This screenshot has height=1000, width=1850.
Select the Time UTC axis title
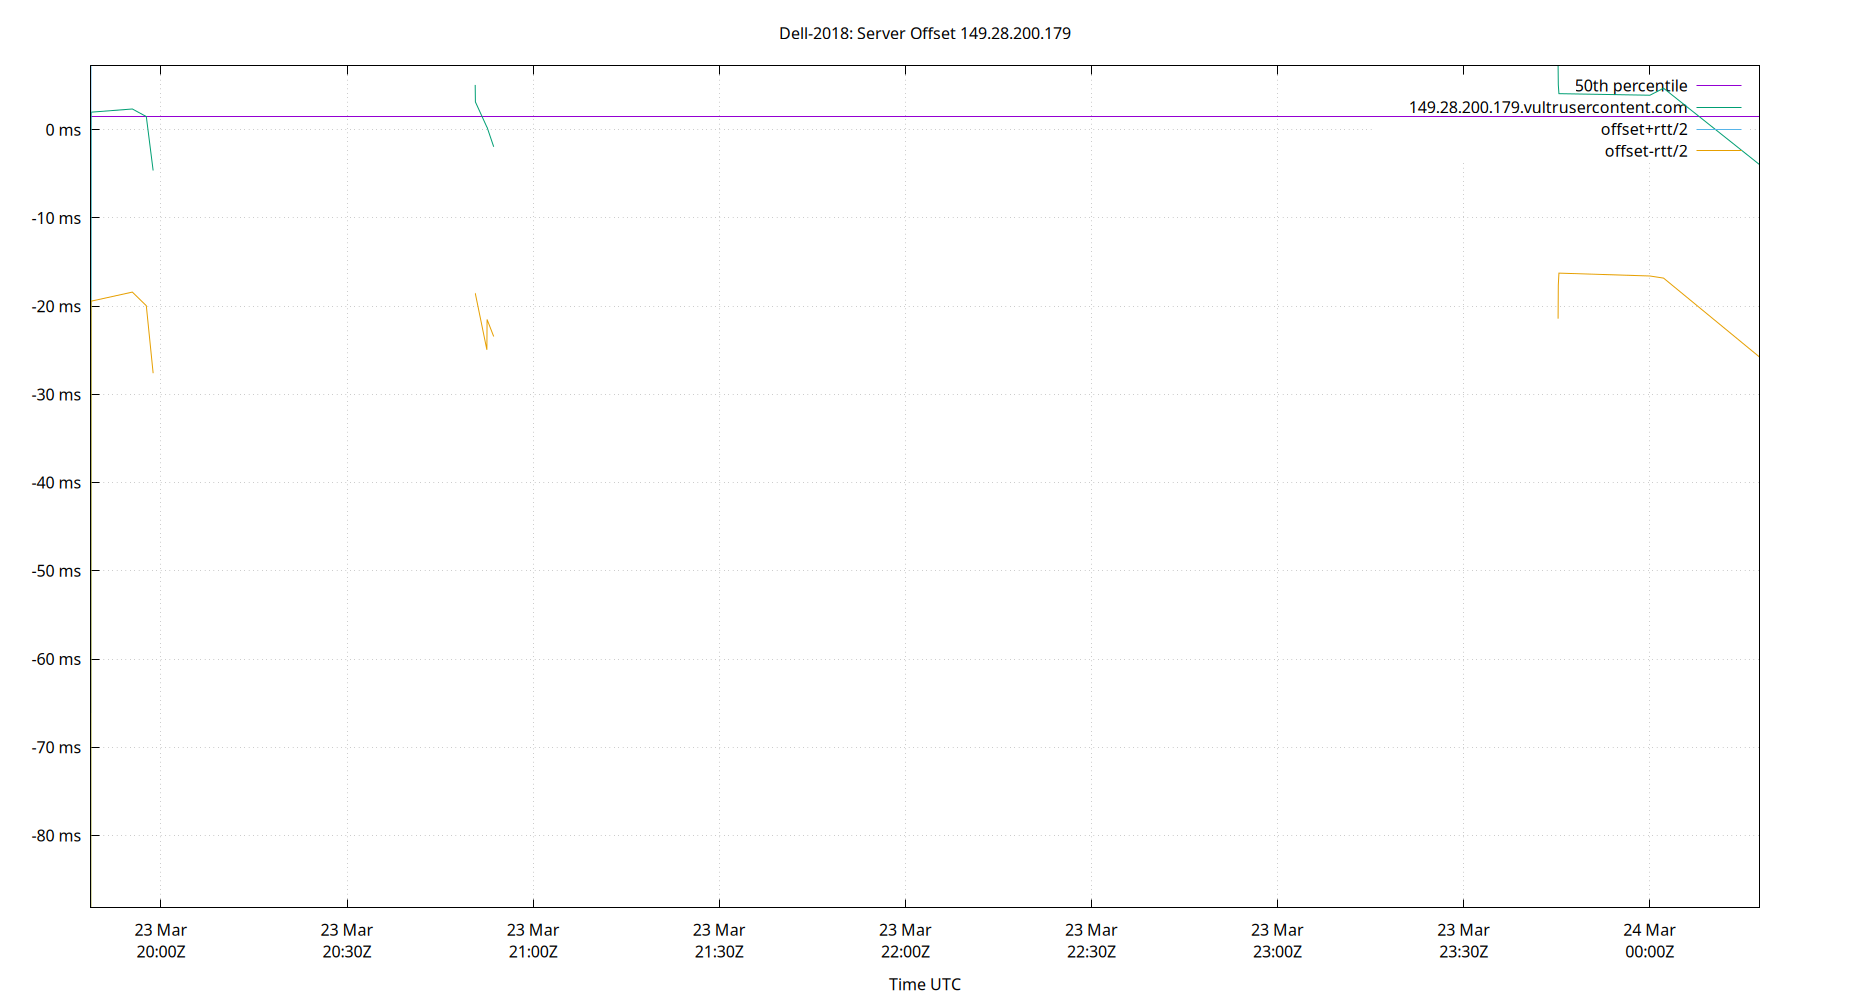tap(923, 984)
